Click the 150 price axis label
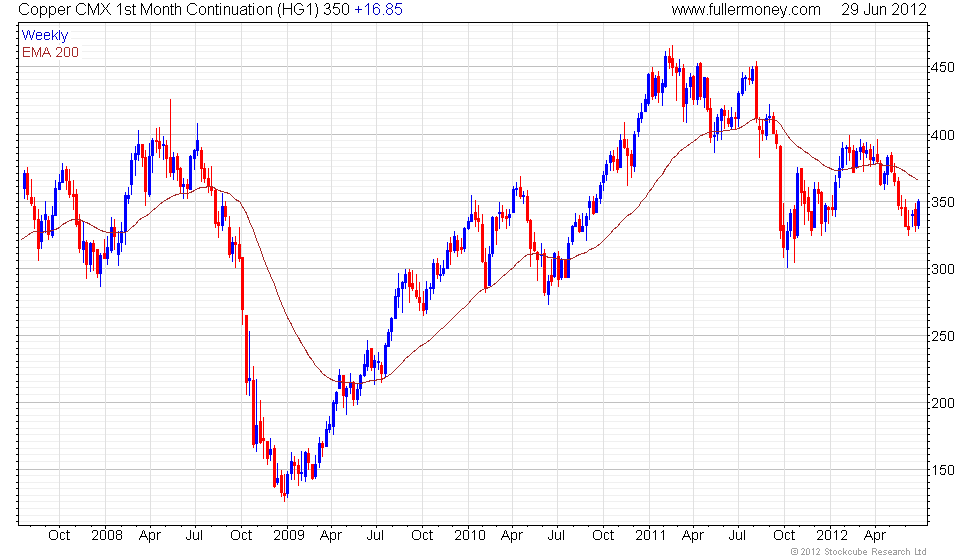 coord(942,471)
